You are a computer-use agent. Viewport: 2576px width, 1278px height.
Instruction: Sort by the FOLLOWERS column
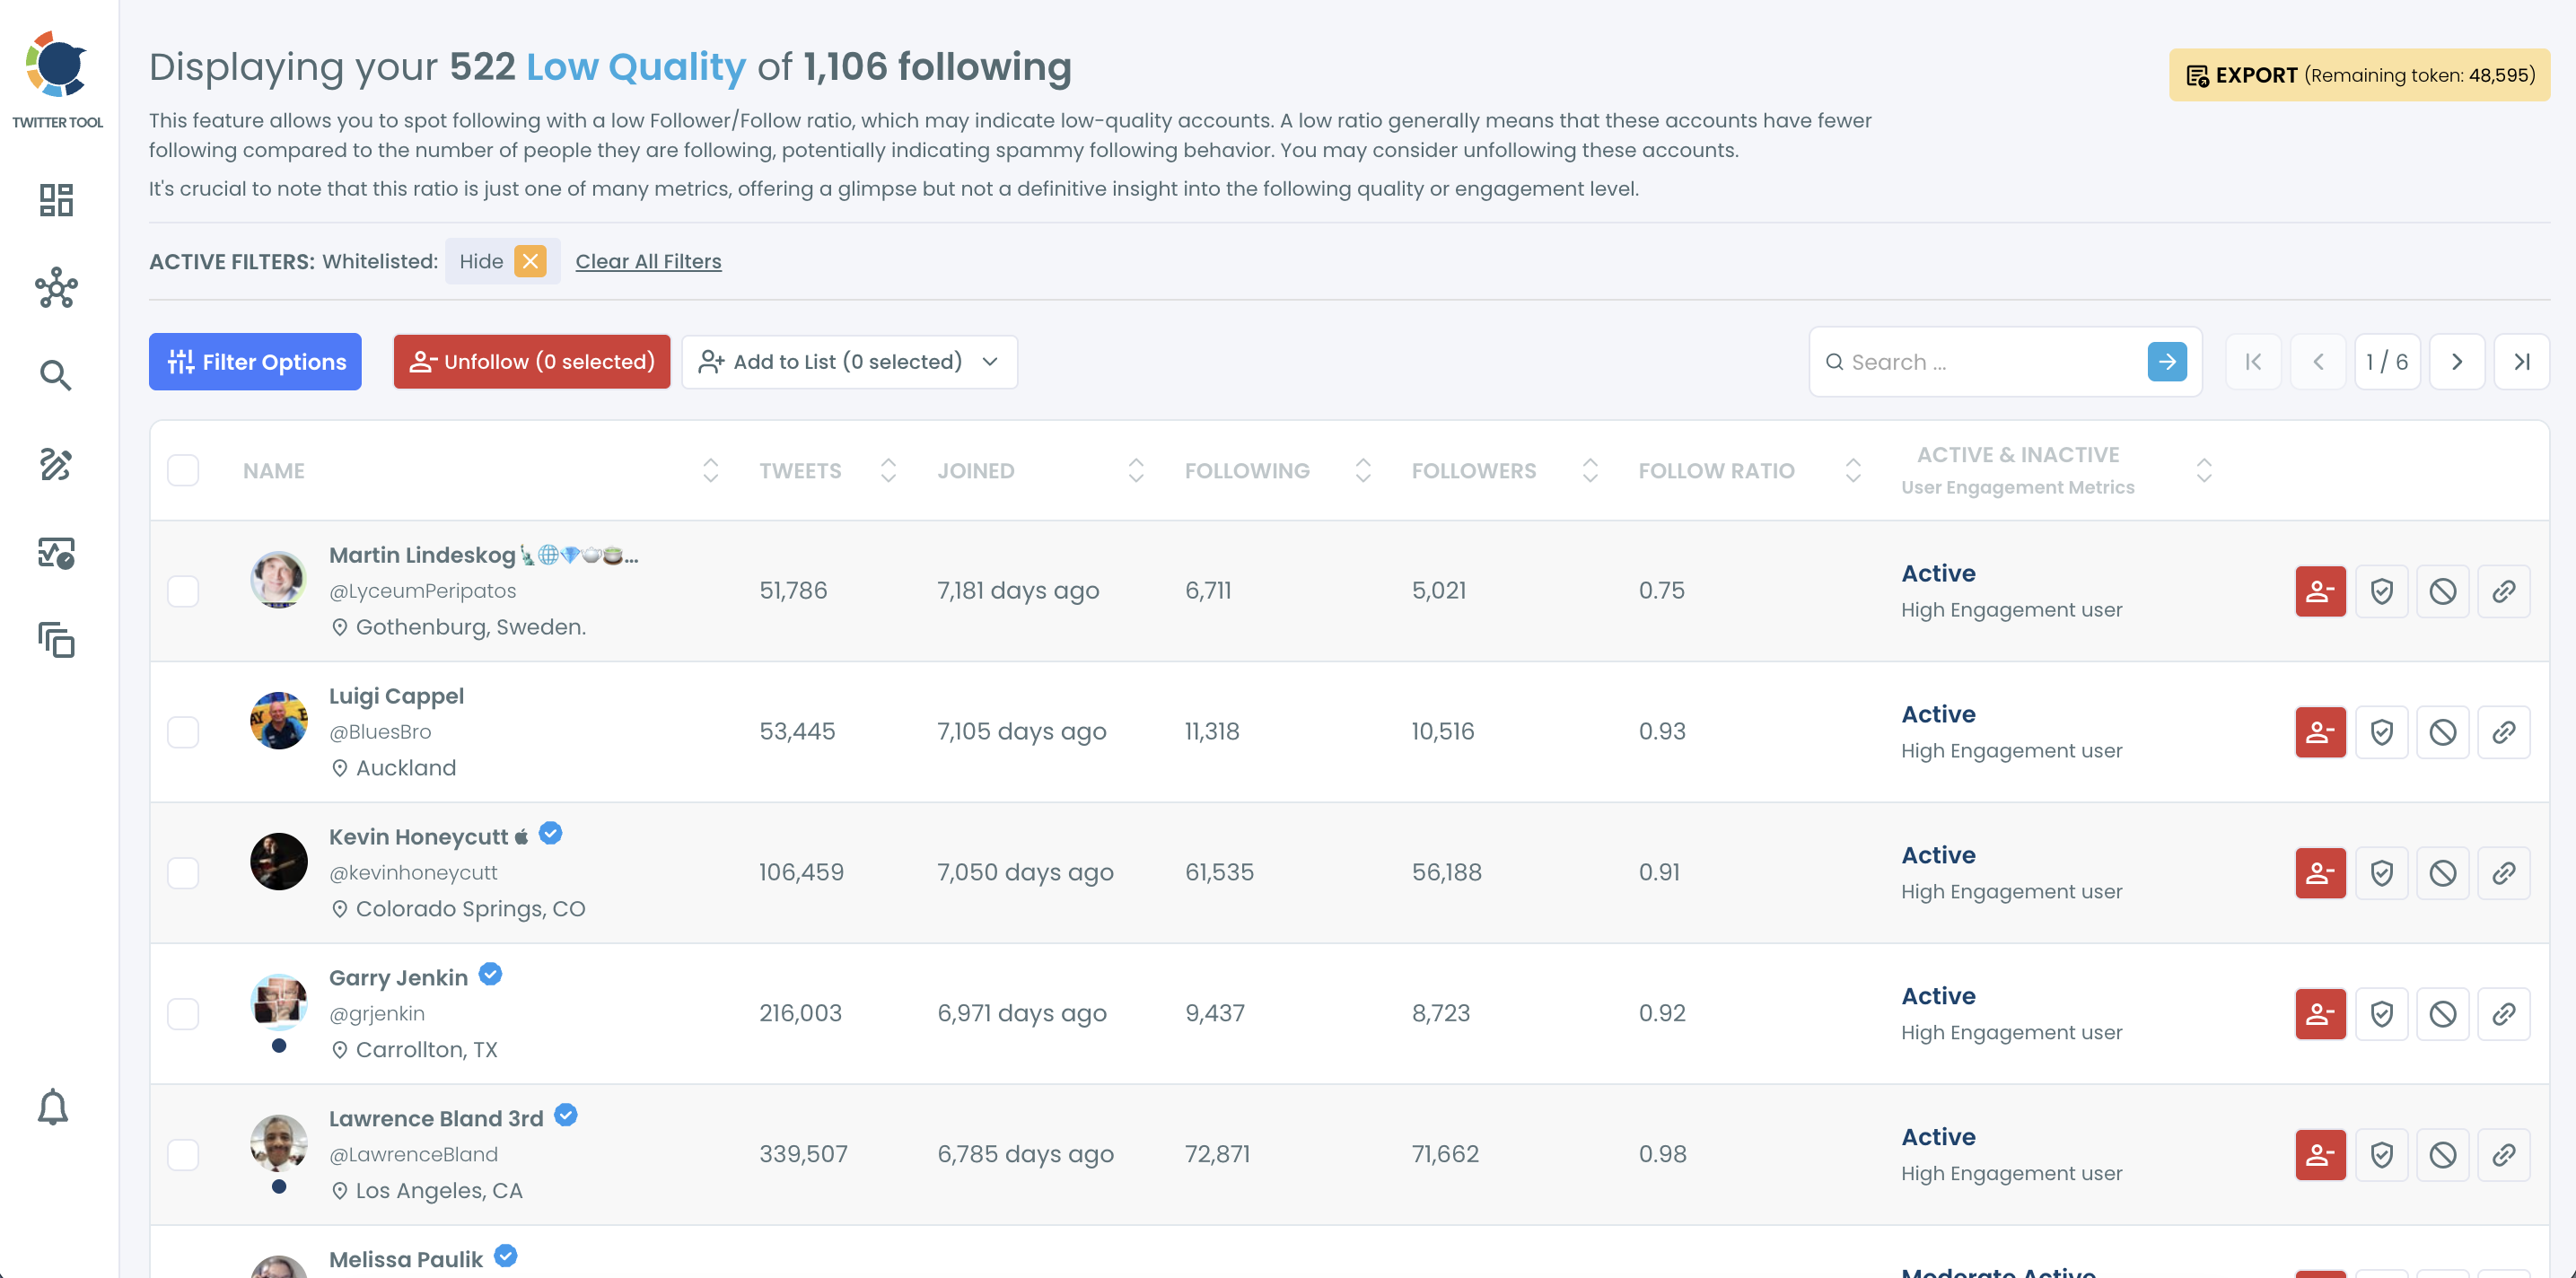1590,470
